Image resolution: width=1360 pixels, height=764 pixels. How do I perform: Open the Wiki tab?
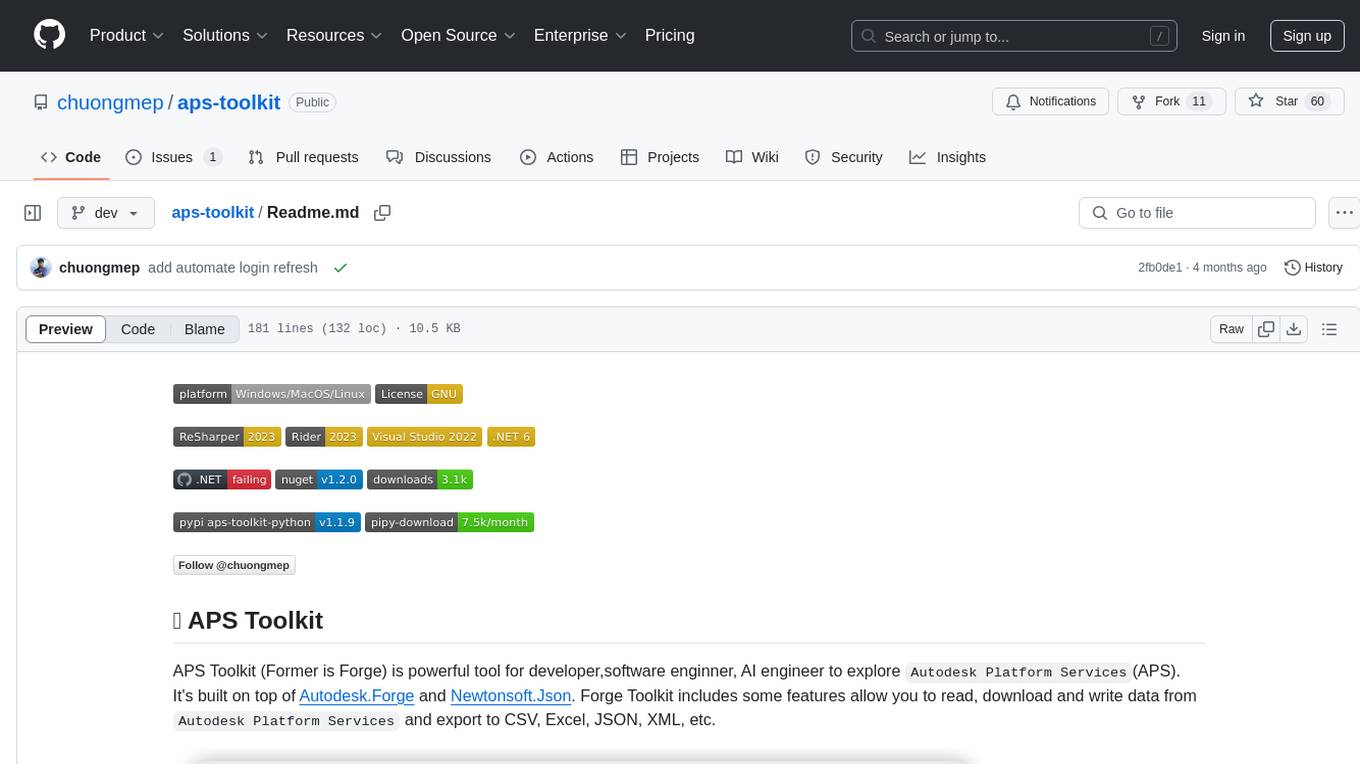click(x=752, y=157)
